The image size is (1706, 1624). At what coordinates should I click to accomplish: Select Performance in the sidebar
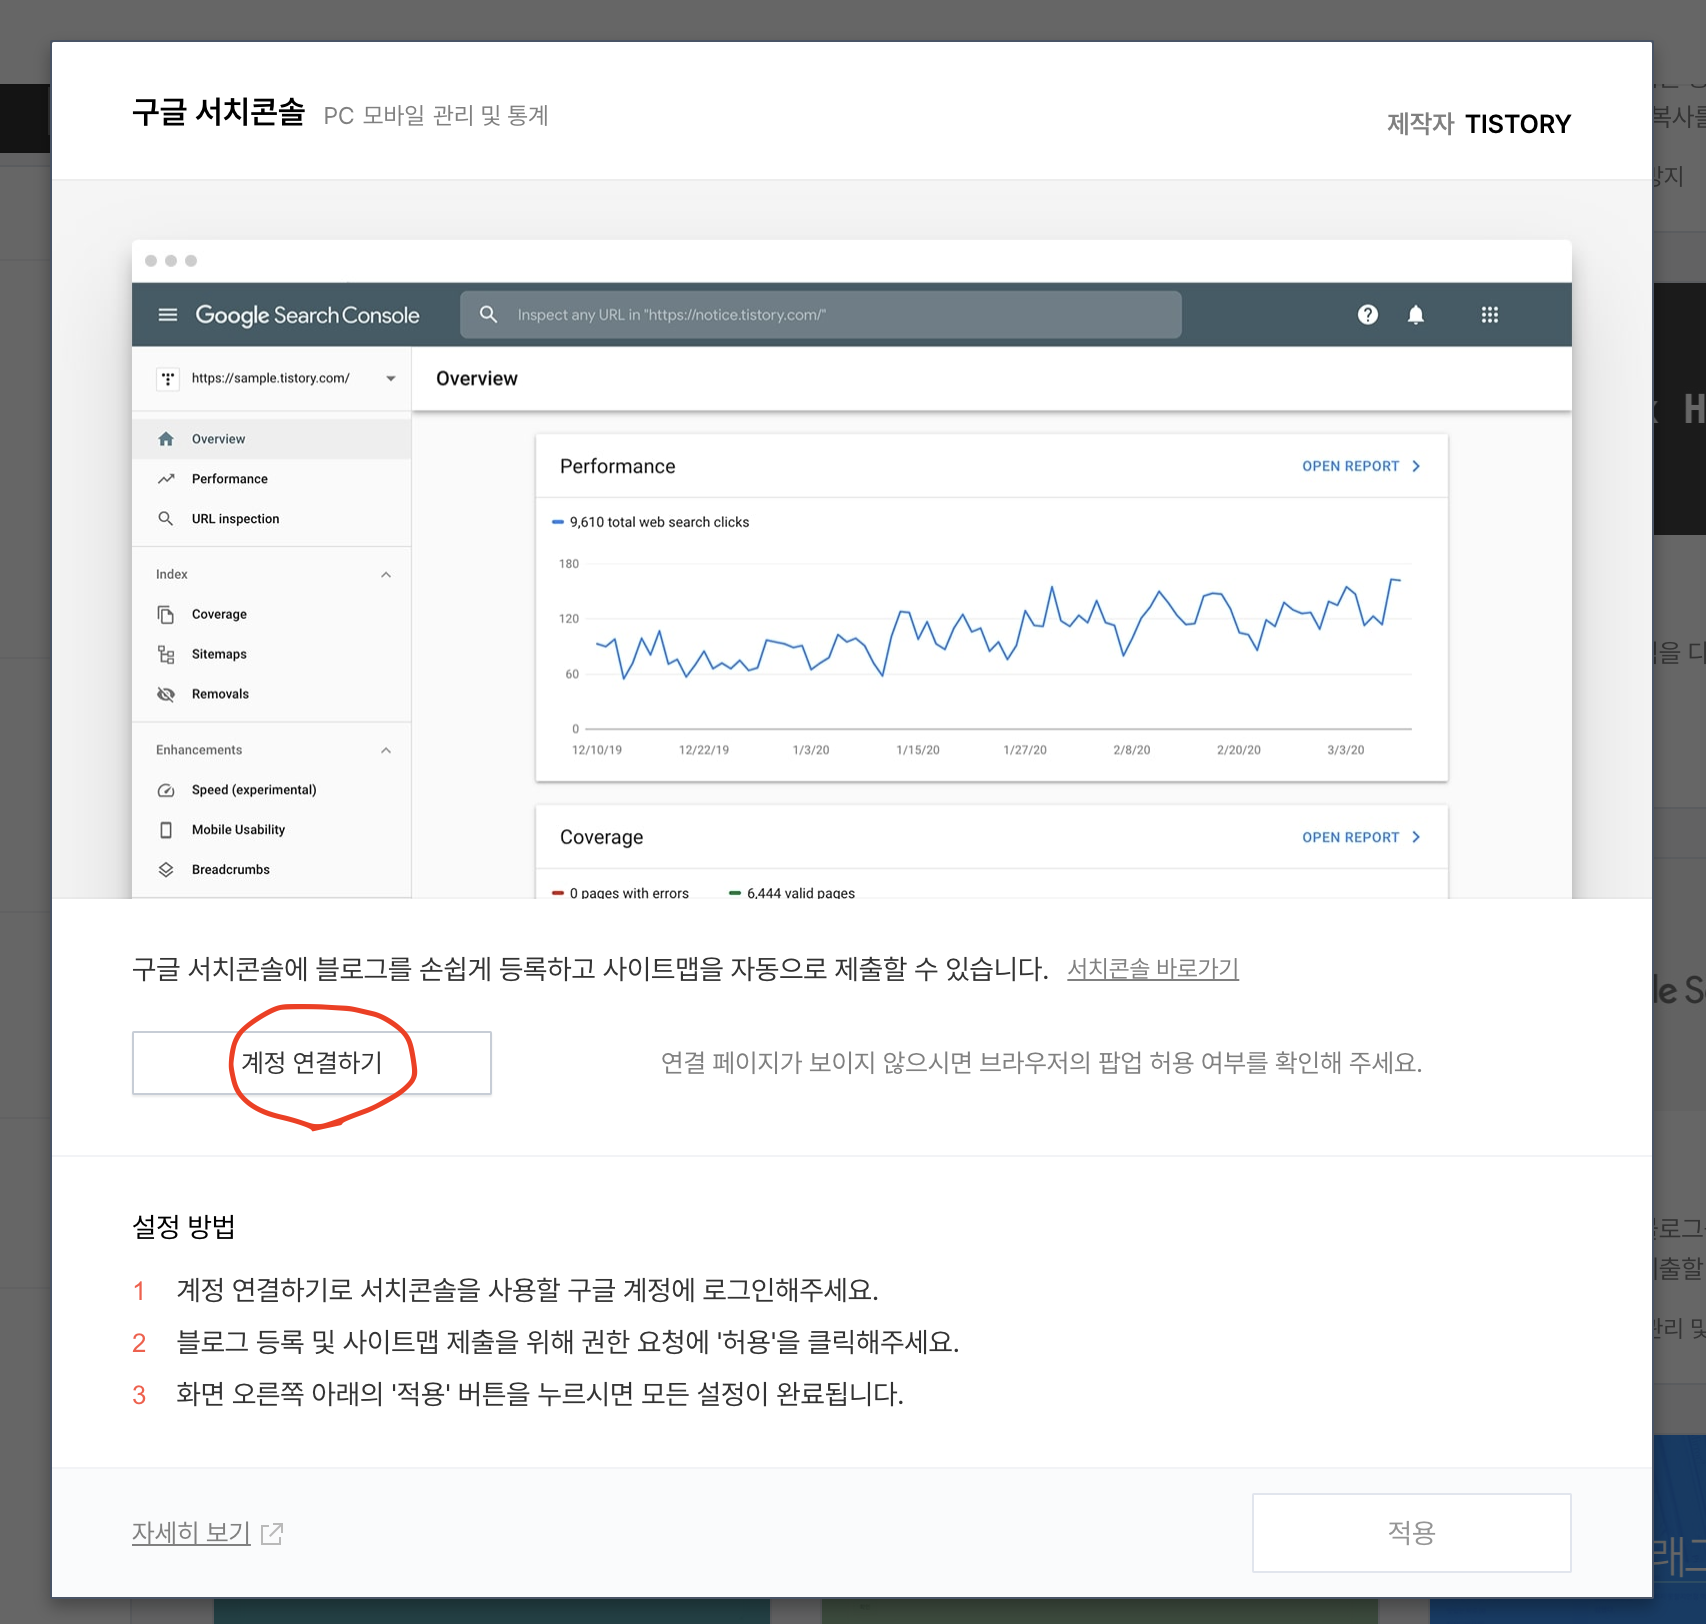click(x=271, y=479)
